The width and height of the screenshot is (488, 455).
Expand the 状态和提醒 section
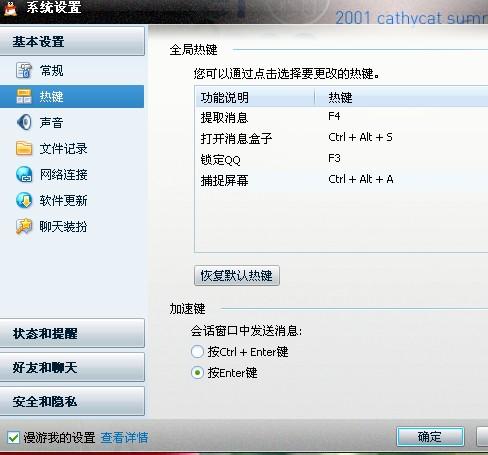click(72, 333)
